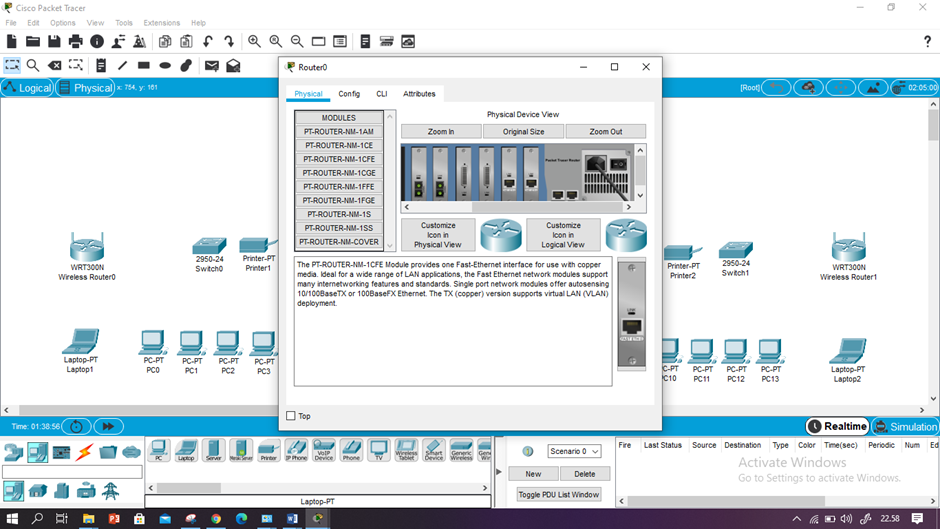Pick the TV device from palette
This screenshot has height=529, width=940.
[x=379, y=450]
